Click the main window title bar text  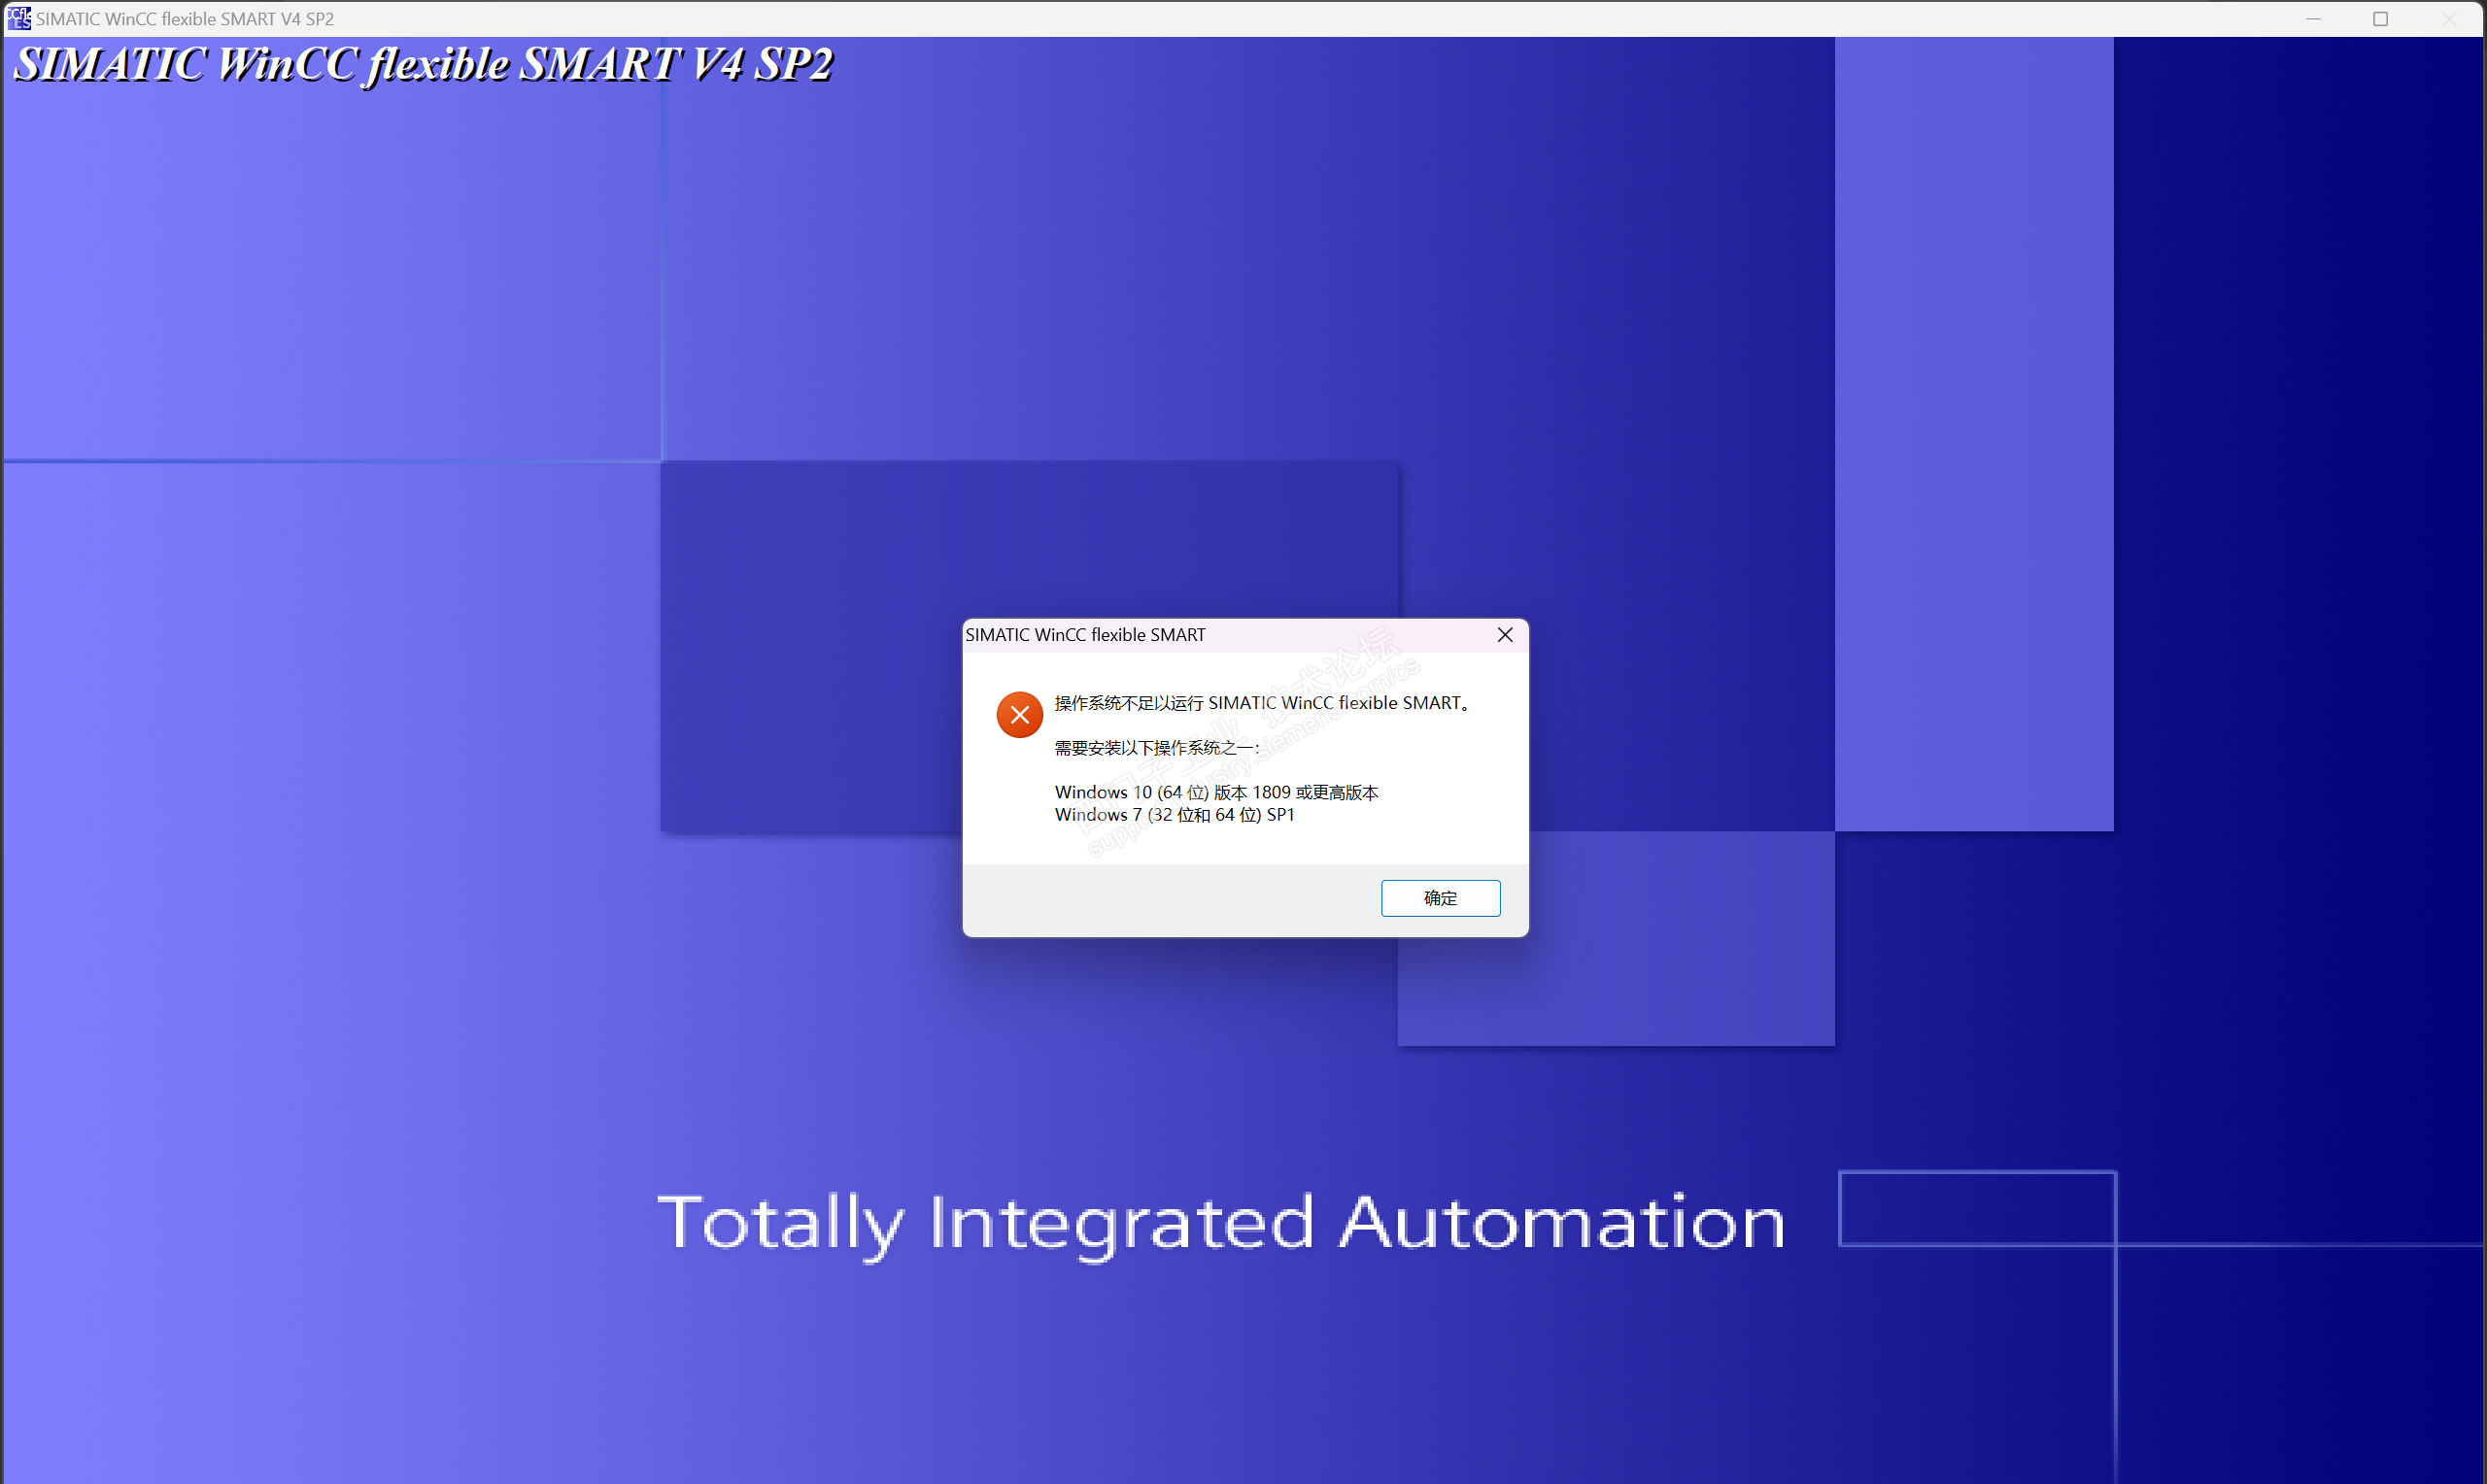[185, 19]
